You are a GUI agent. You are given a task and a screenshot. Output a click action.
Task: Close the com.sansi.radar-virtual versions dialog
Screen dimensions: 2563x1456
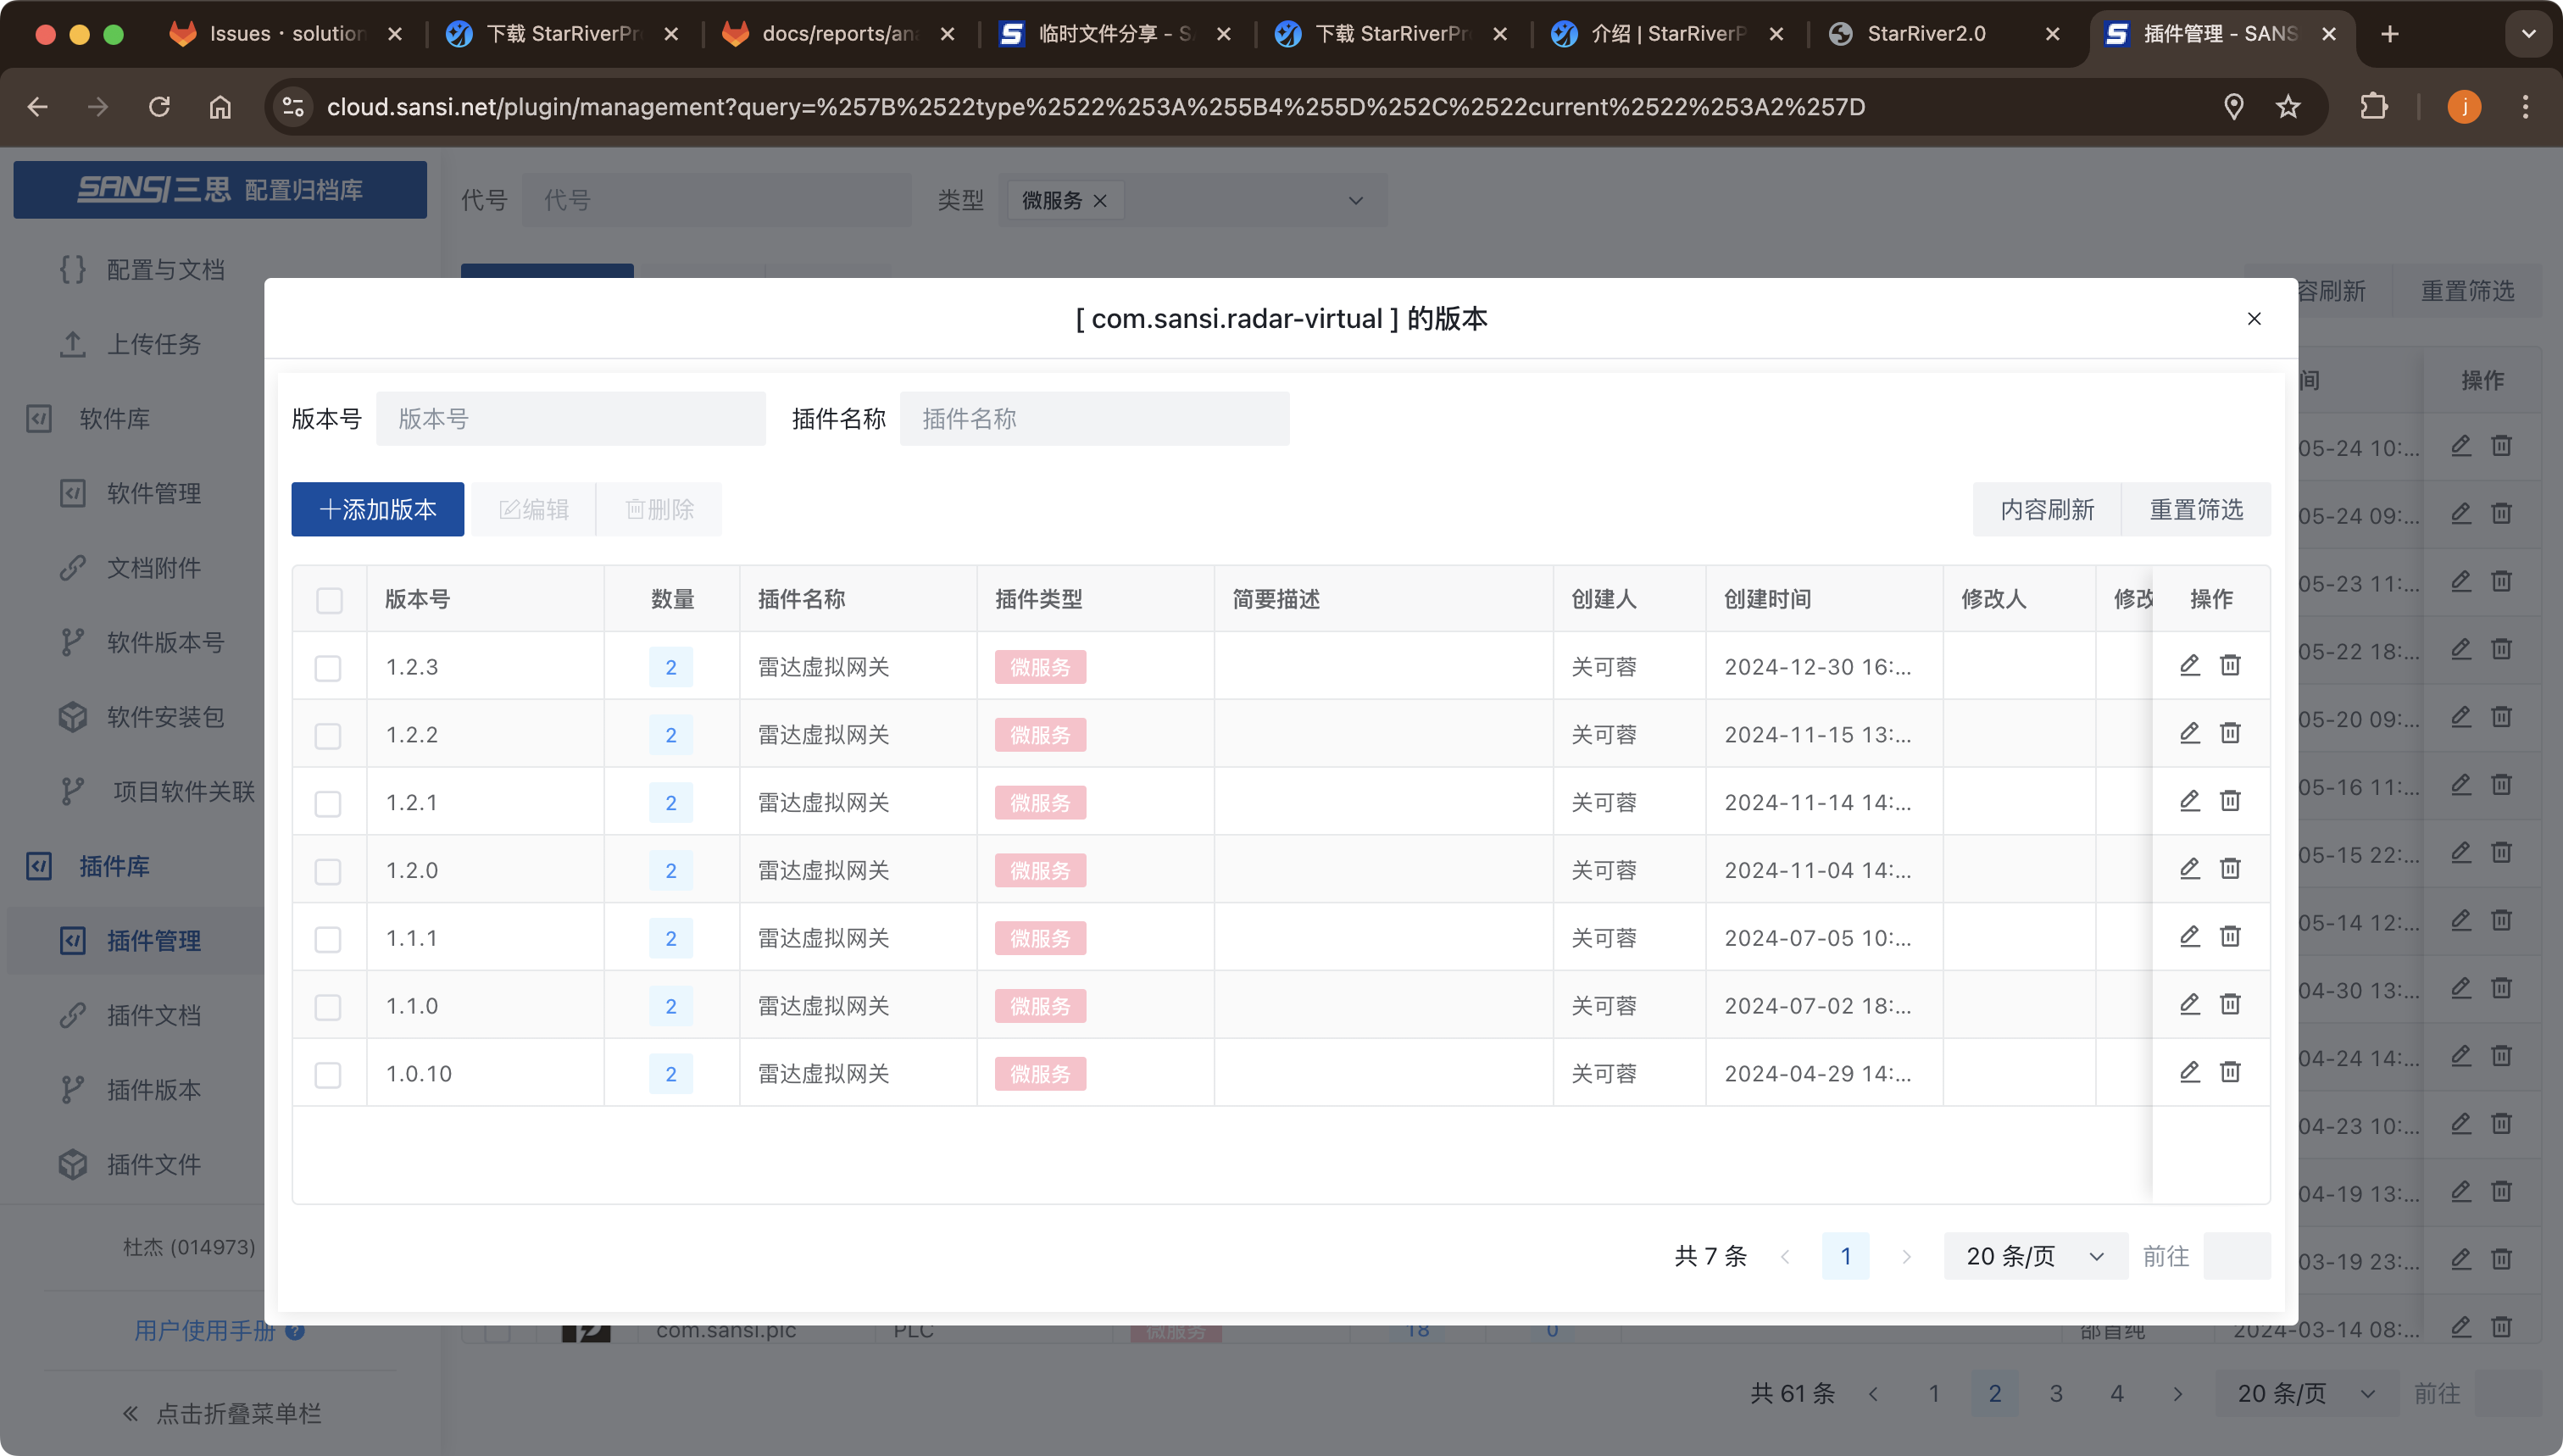[x=2254, y=319]
